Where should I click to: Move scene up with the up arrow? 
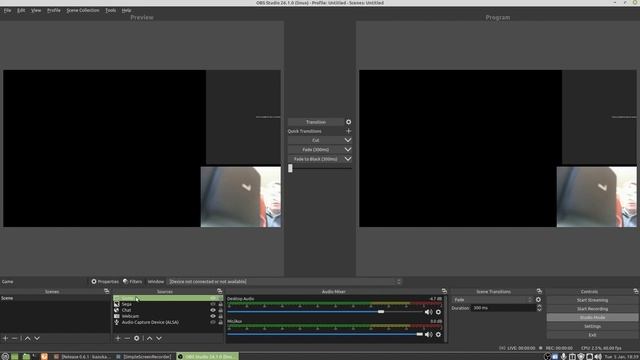click(27, 338)
